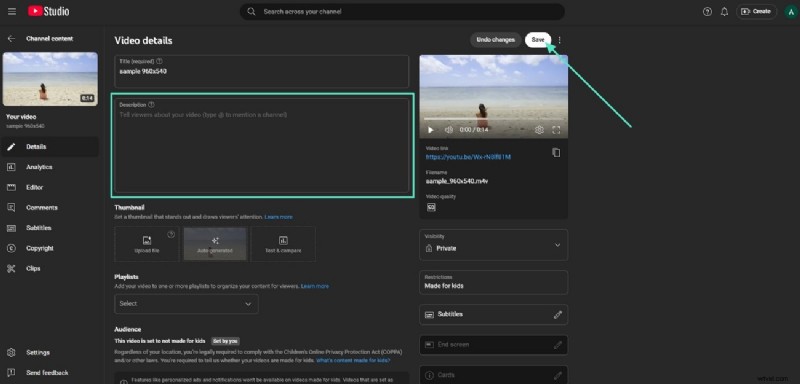
Task: Copy the video link icon
Action: coord(556,152)
